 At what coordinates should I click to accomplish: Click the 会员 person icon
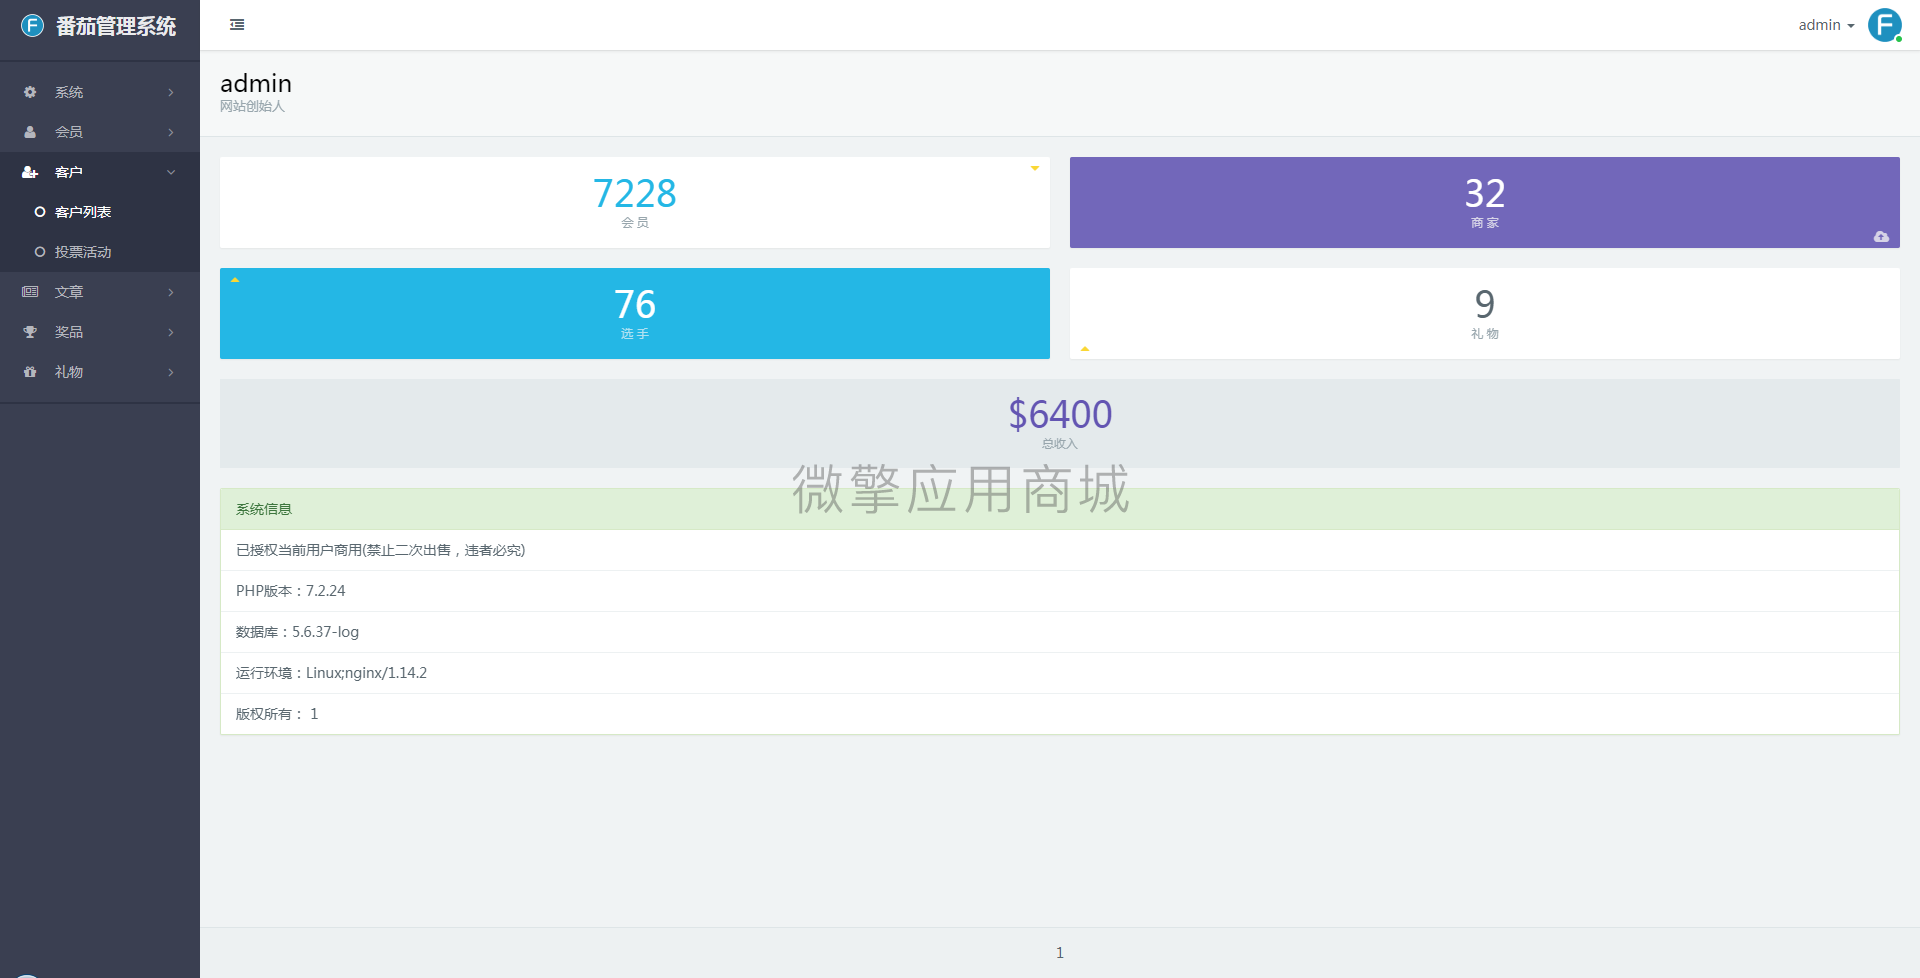pyautogui.click(x=30, y=132)
